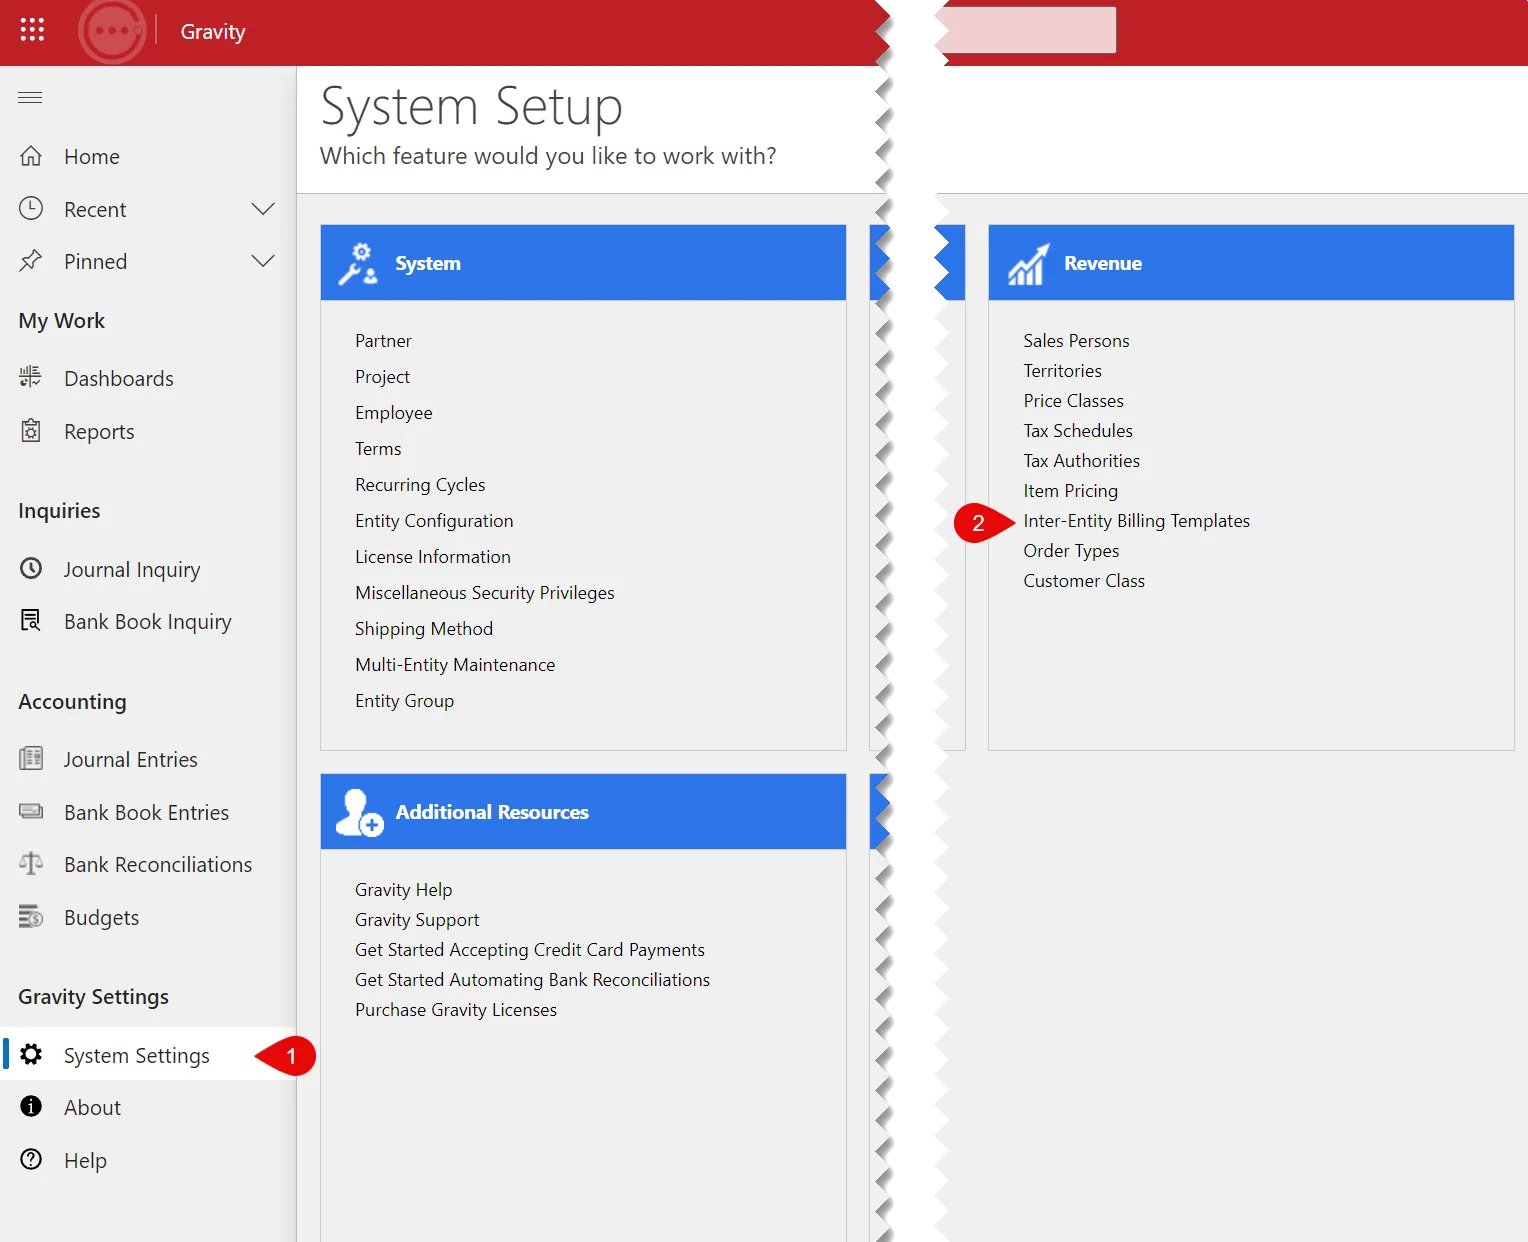Open the Terms link

tap(378, 449)
